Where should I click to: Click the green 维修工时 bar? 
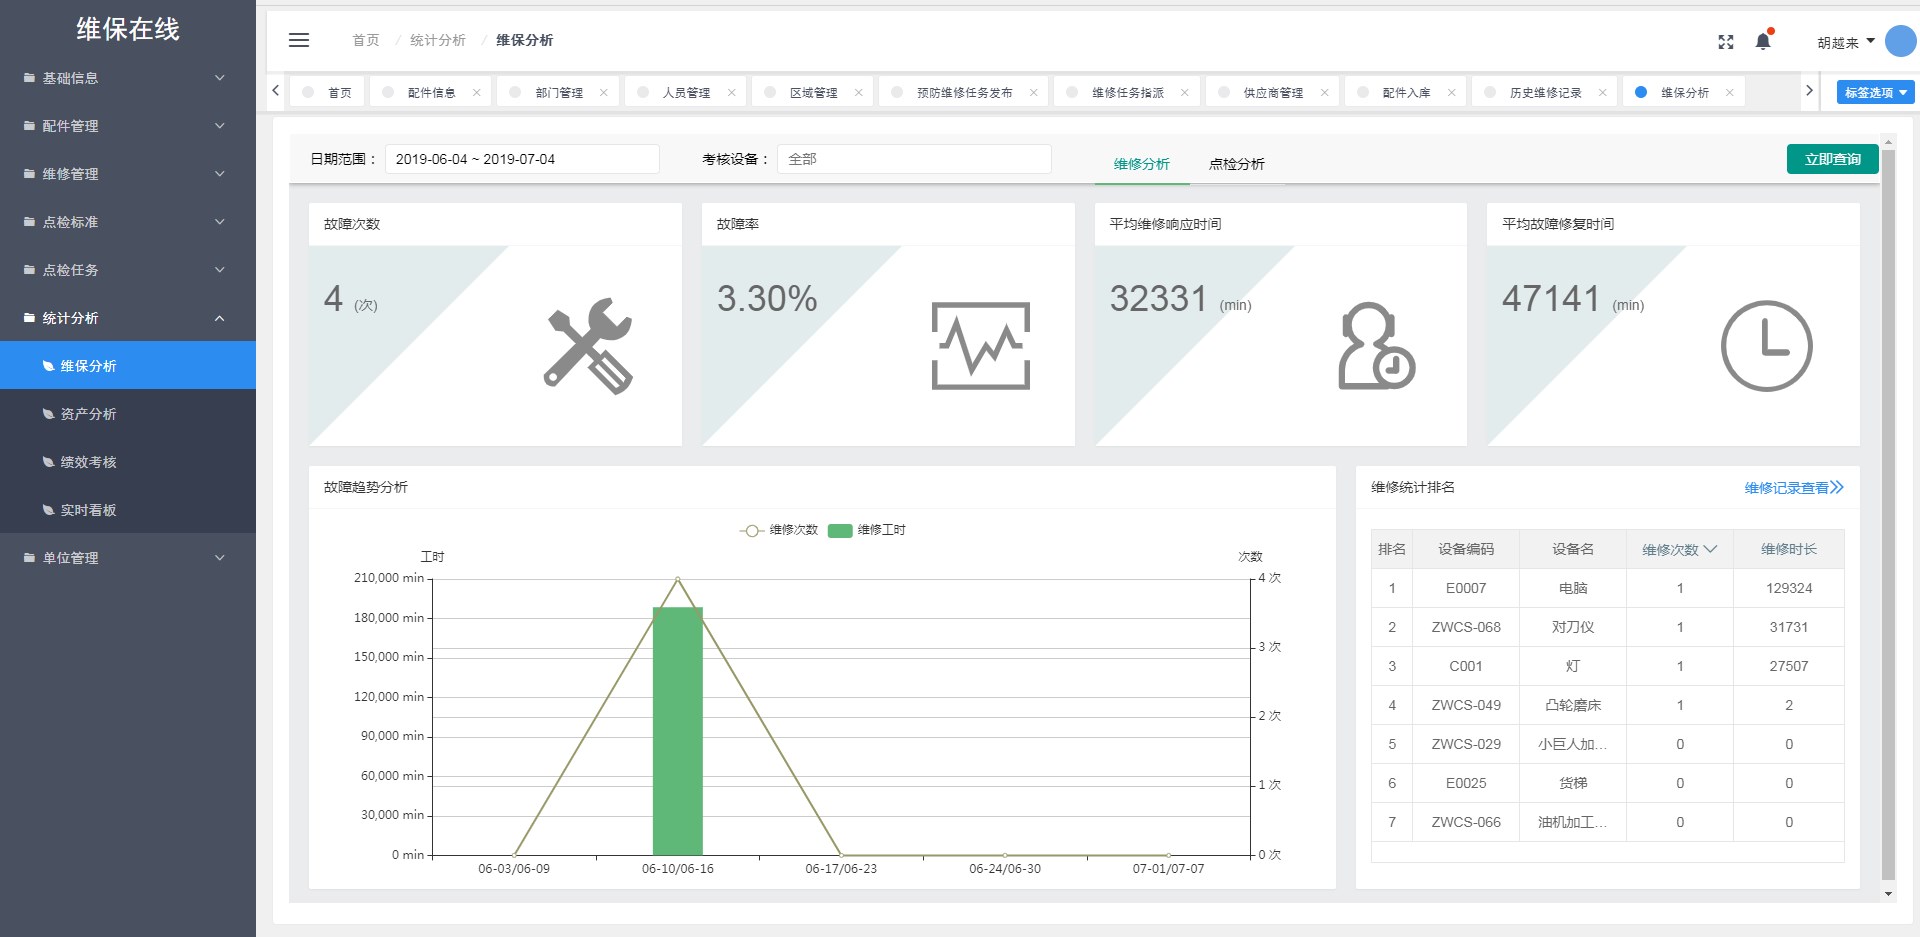[678, 731]
